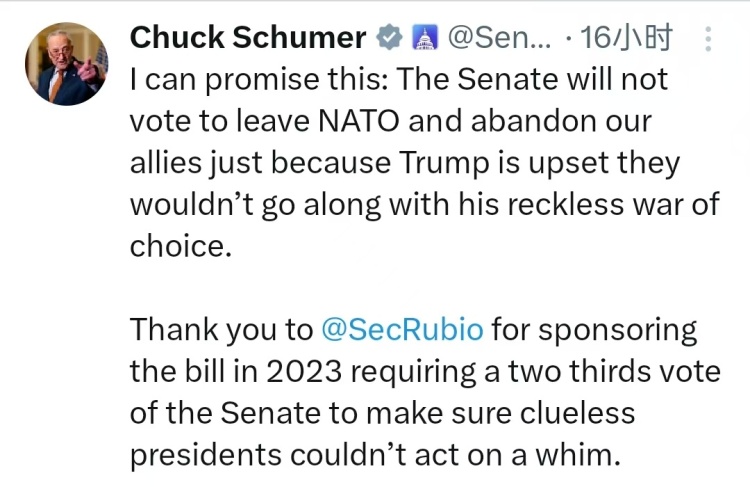
Task: Click the Capitol building affiliation badge
Action: point(422,39)
